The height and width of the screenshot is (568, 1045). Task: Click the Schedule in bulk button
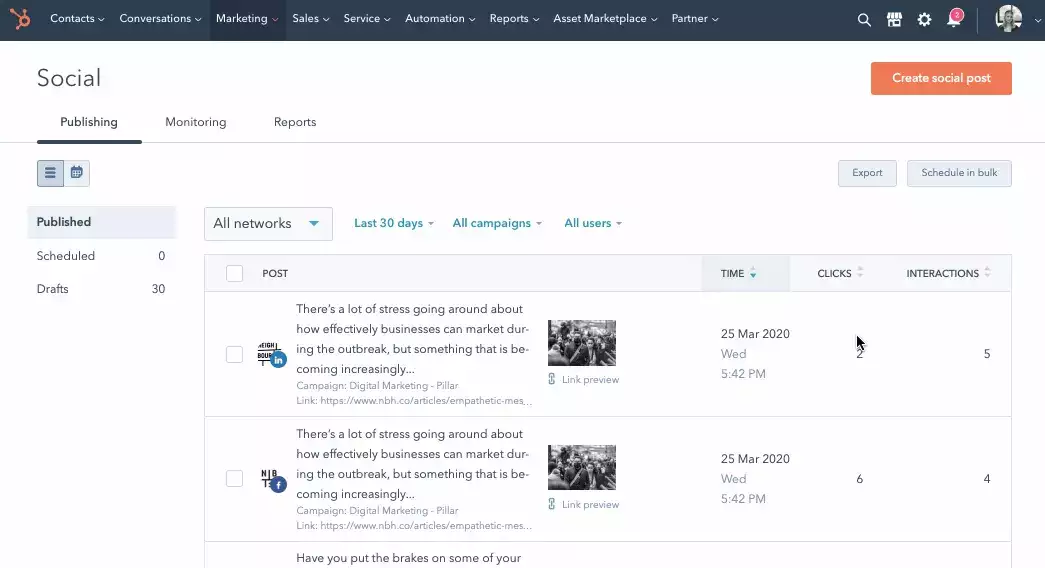[958, 173]
